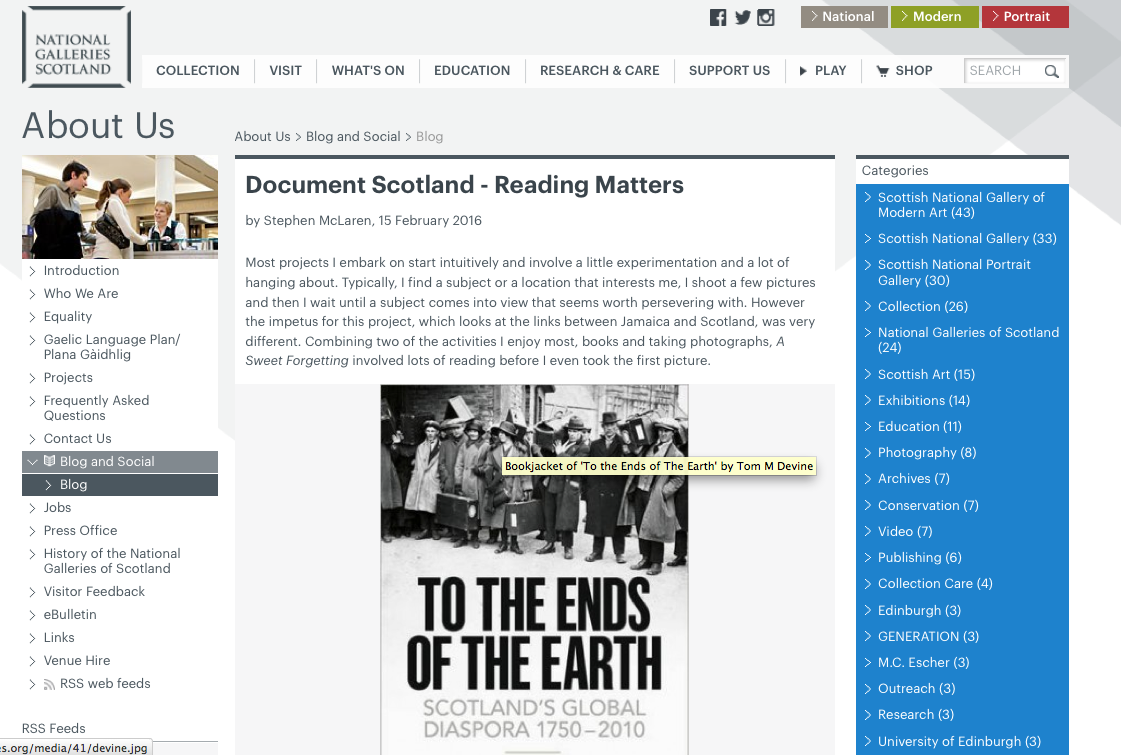Click the play triangle icon beside Play
The height and width of the screenshot is (755, 1121).
coord(803,71)
